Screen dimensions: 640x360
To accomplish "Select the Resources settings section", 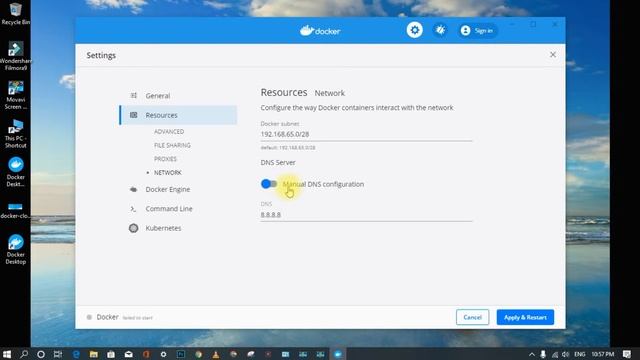I will [x=178, y=115].
